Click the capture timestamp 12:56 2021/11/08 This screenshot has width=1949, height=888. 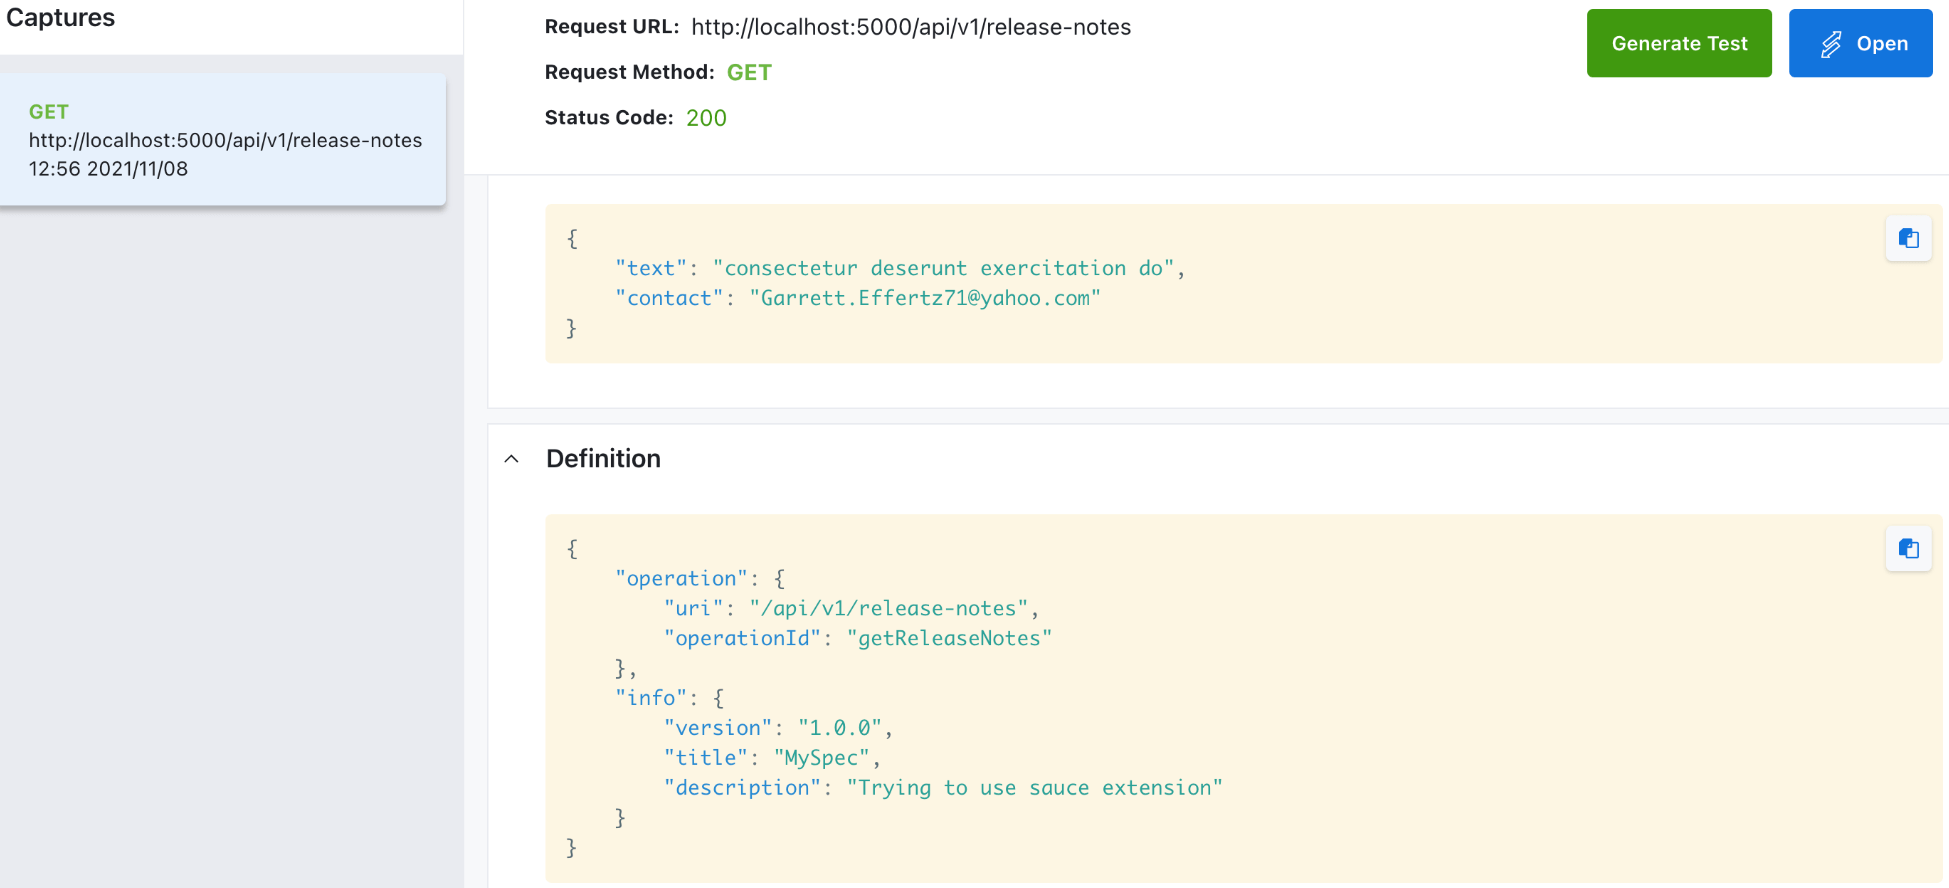(x=108, y=169)
